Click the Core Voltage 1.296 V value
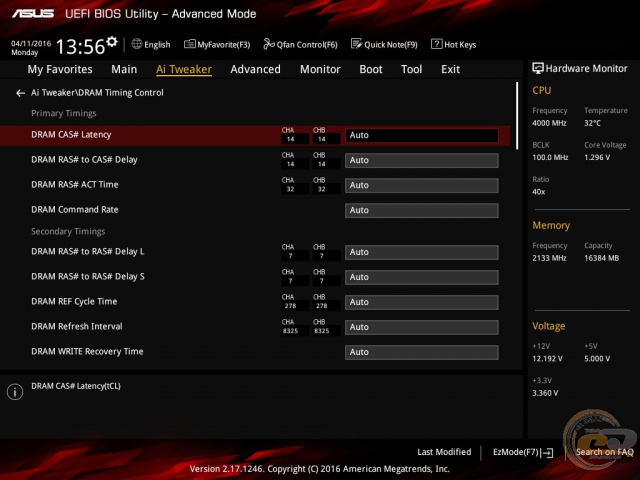 (x=597, y=158)
